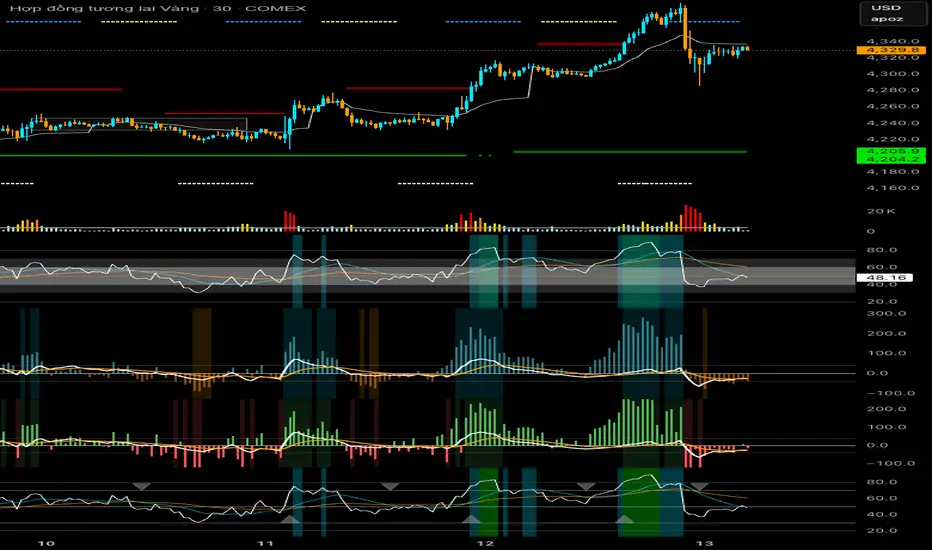This screenshot has width=932, height=550.
Task: Click the 4,220.0 price scale label
Action: pyautogui.click(x=893, y=139)
